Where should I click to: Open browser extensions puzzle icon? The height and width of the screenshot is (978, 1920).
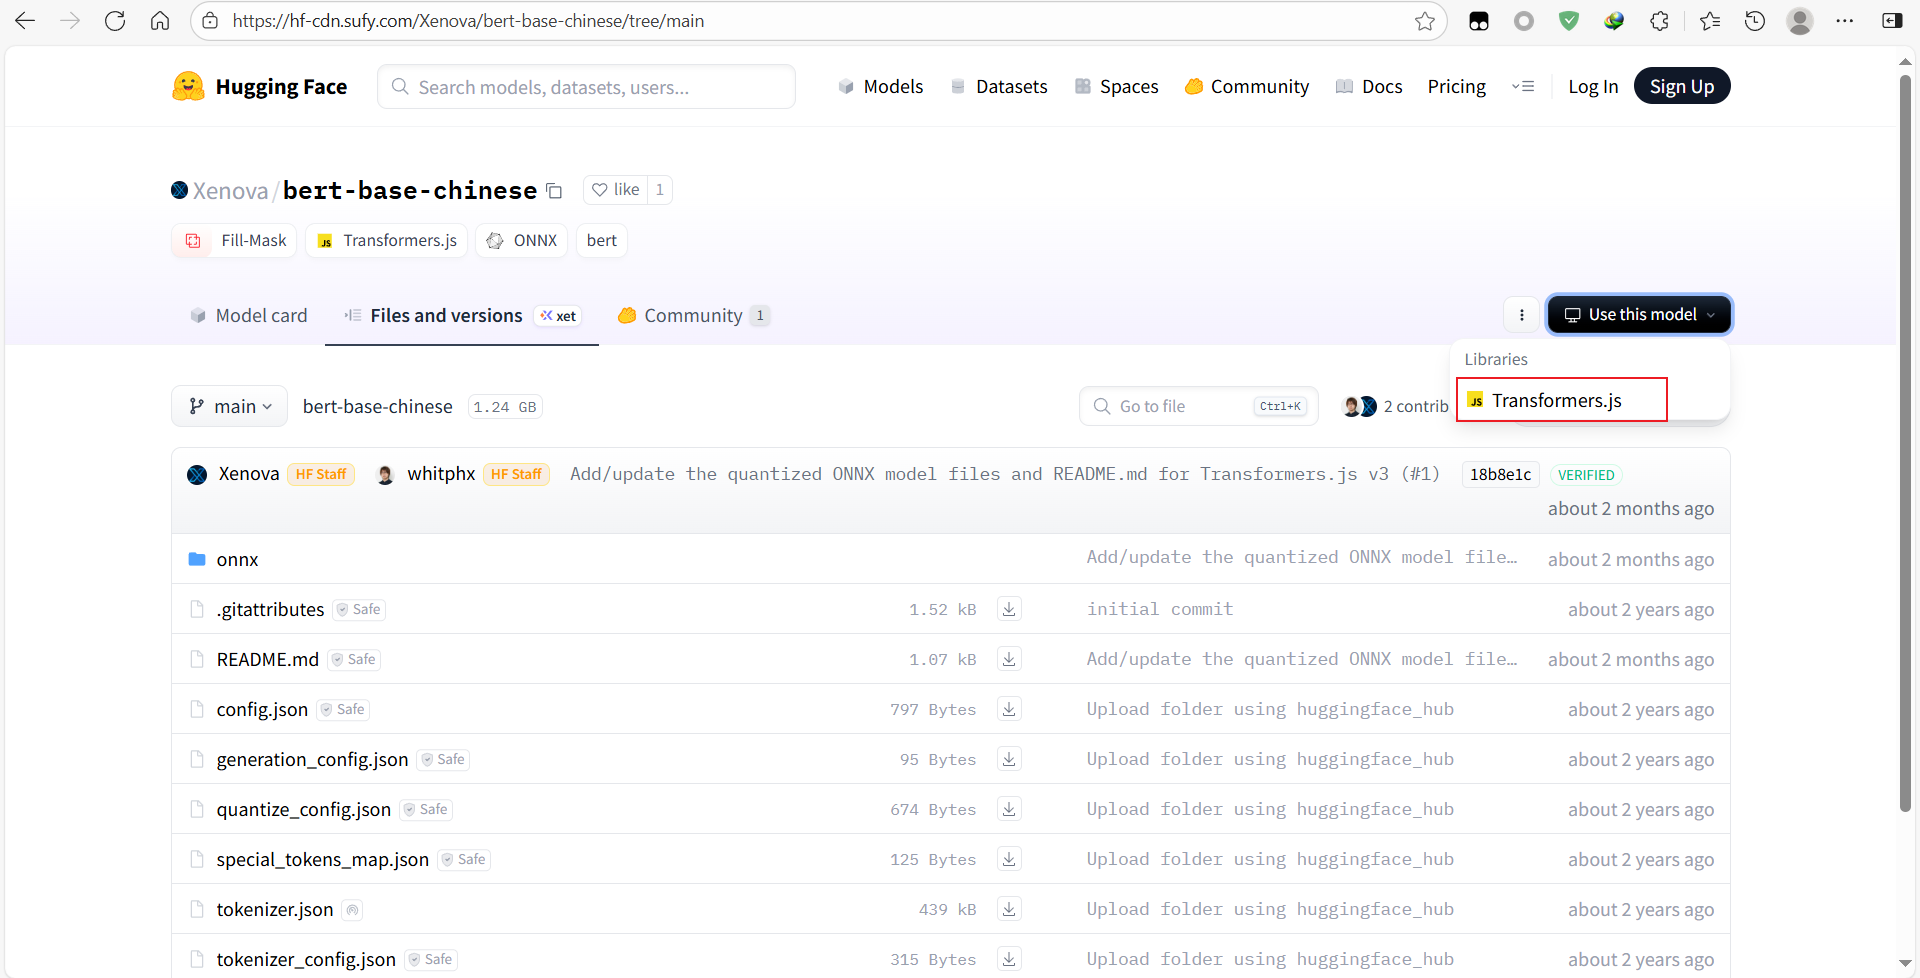(x=1659, y=21)
